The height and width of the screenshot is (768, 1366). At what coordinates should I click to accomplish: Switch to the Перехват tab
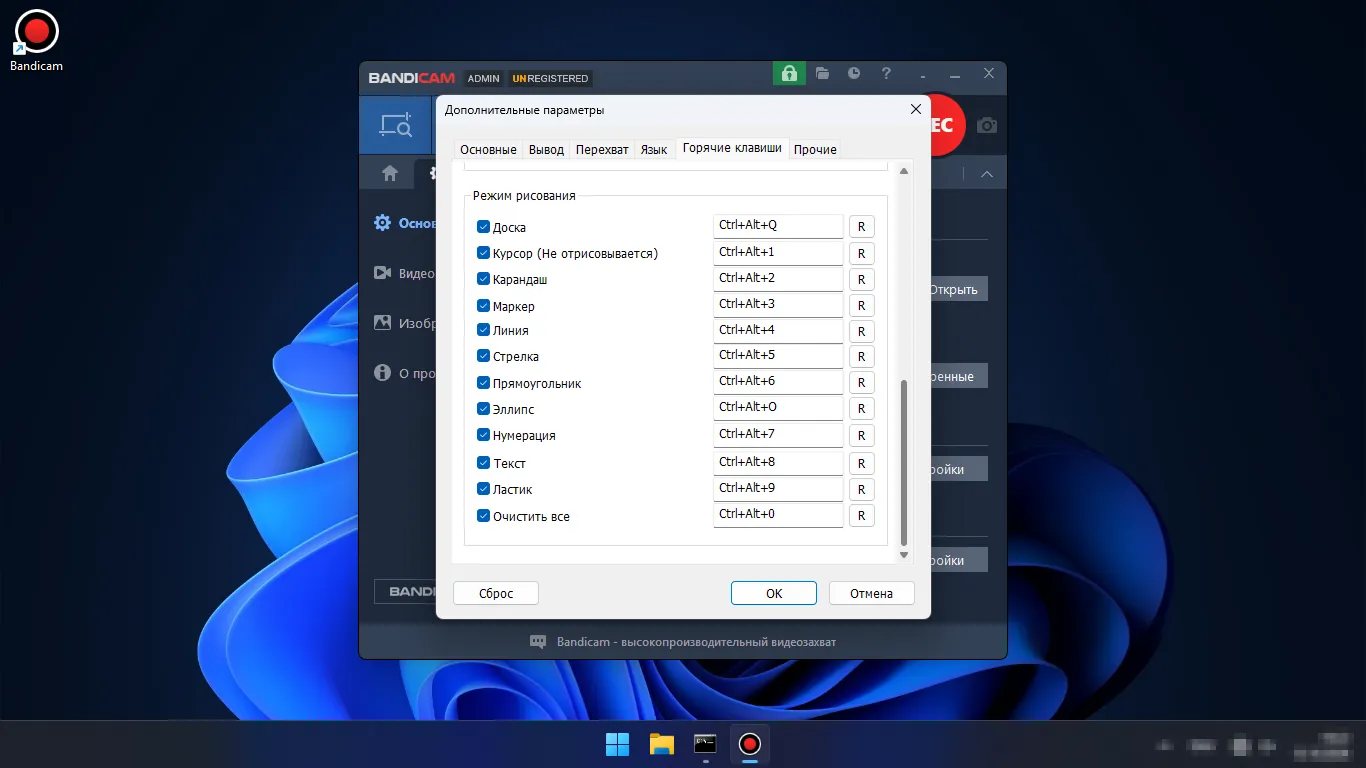(602, 149)
